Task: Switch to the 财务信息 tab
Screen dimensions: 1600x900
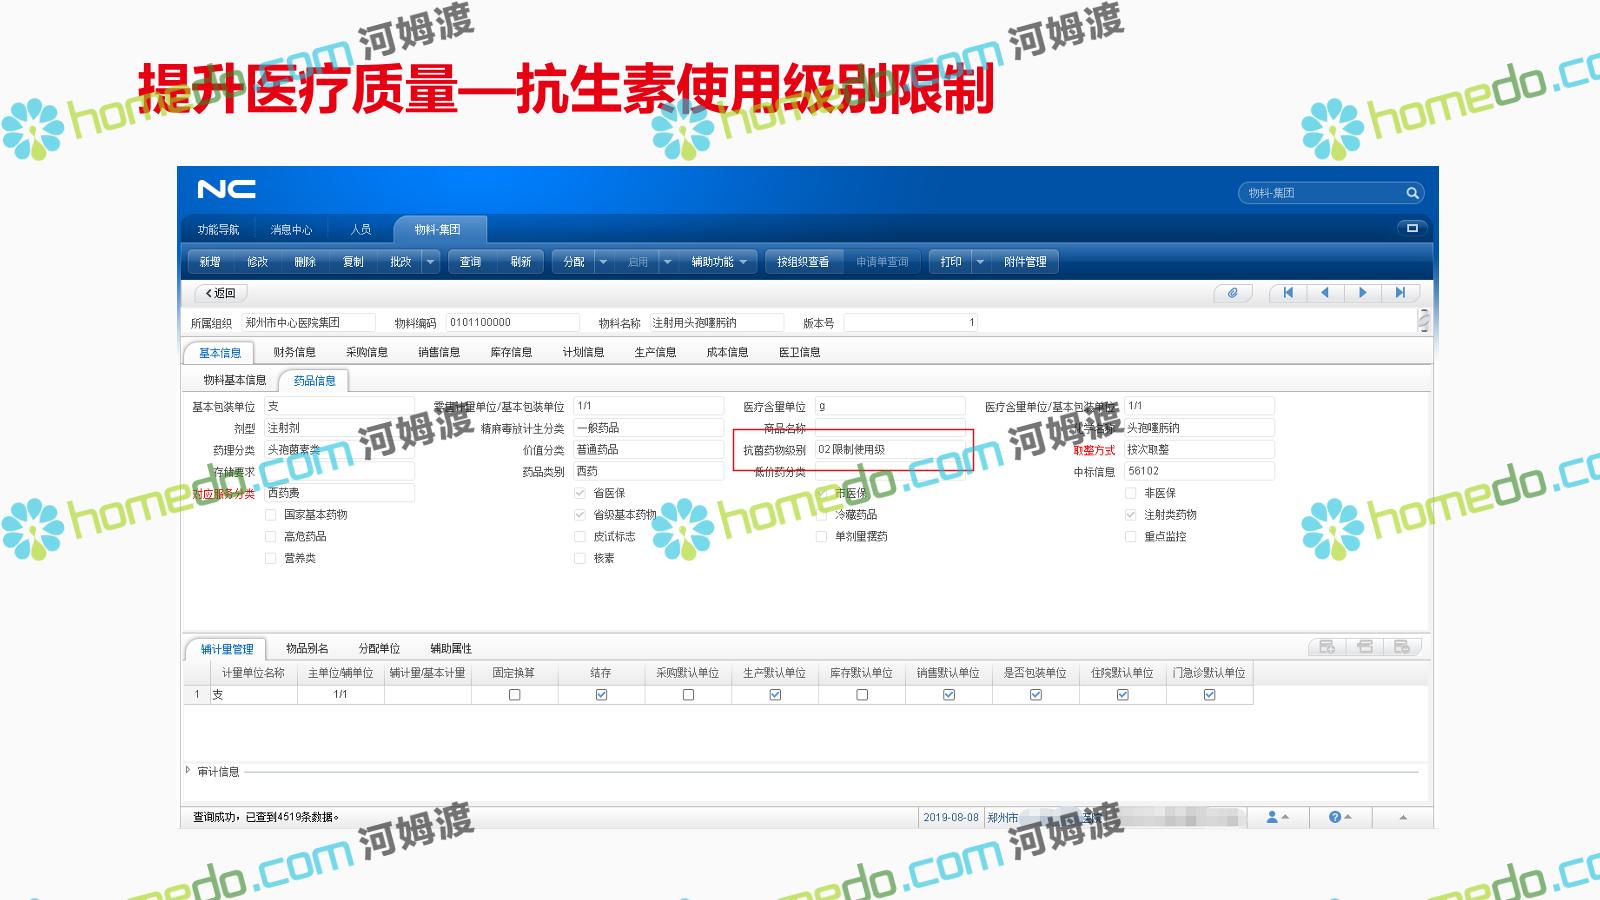Action: [x=294, y=352]
